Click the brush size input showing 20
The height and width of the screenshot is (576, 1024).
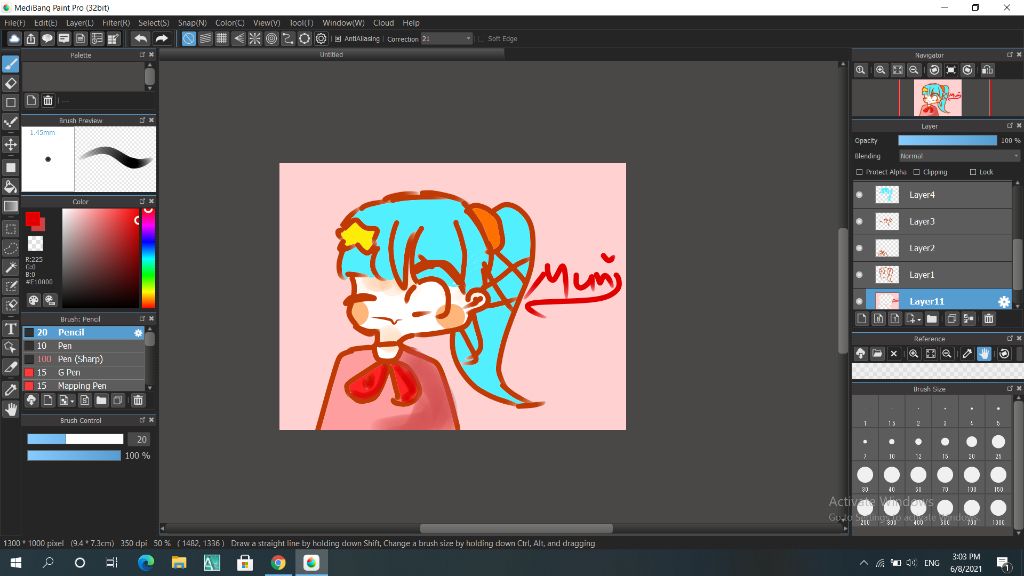pyautogui.click(x=139, y=440)
